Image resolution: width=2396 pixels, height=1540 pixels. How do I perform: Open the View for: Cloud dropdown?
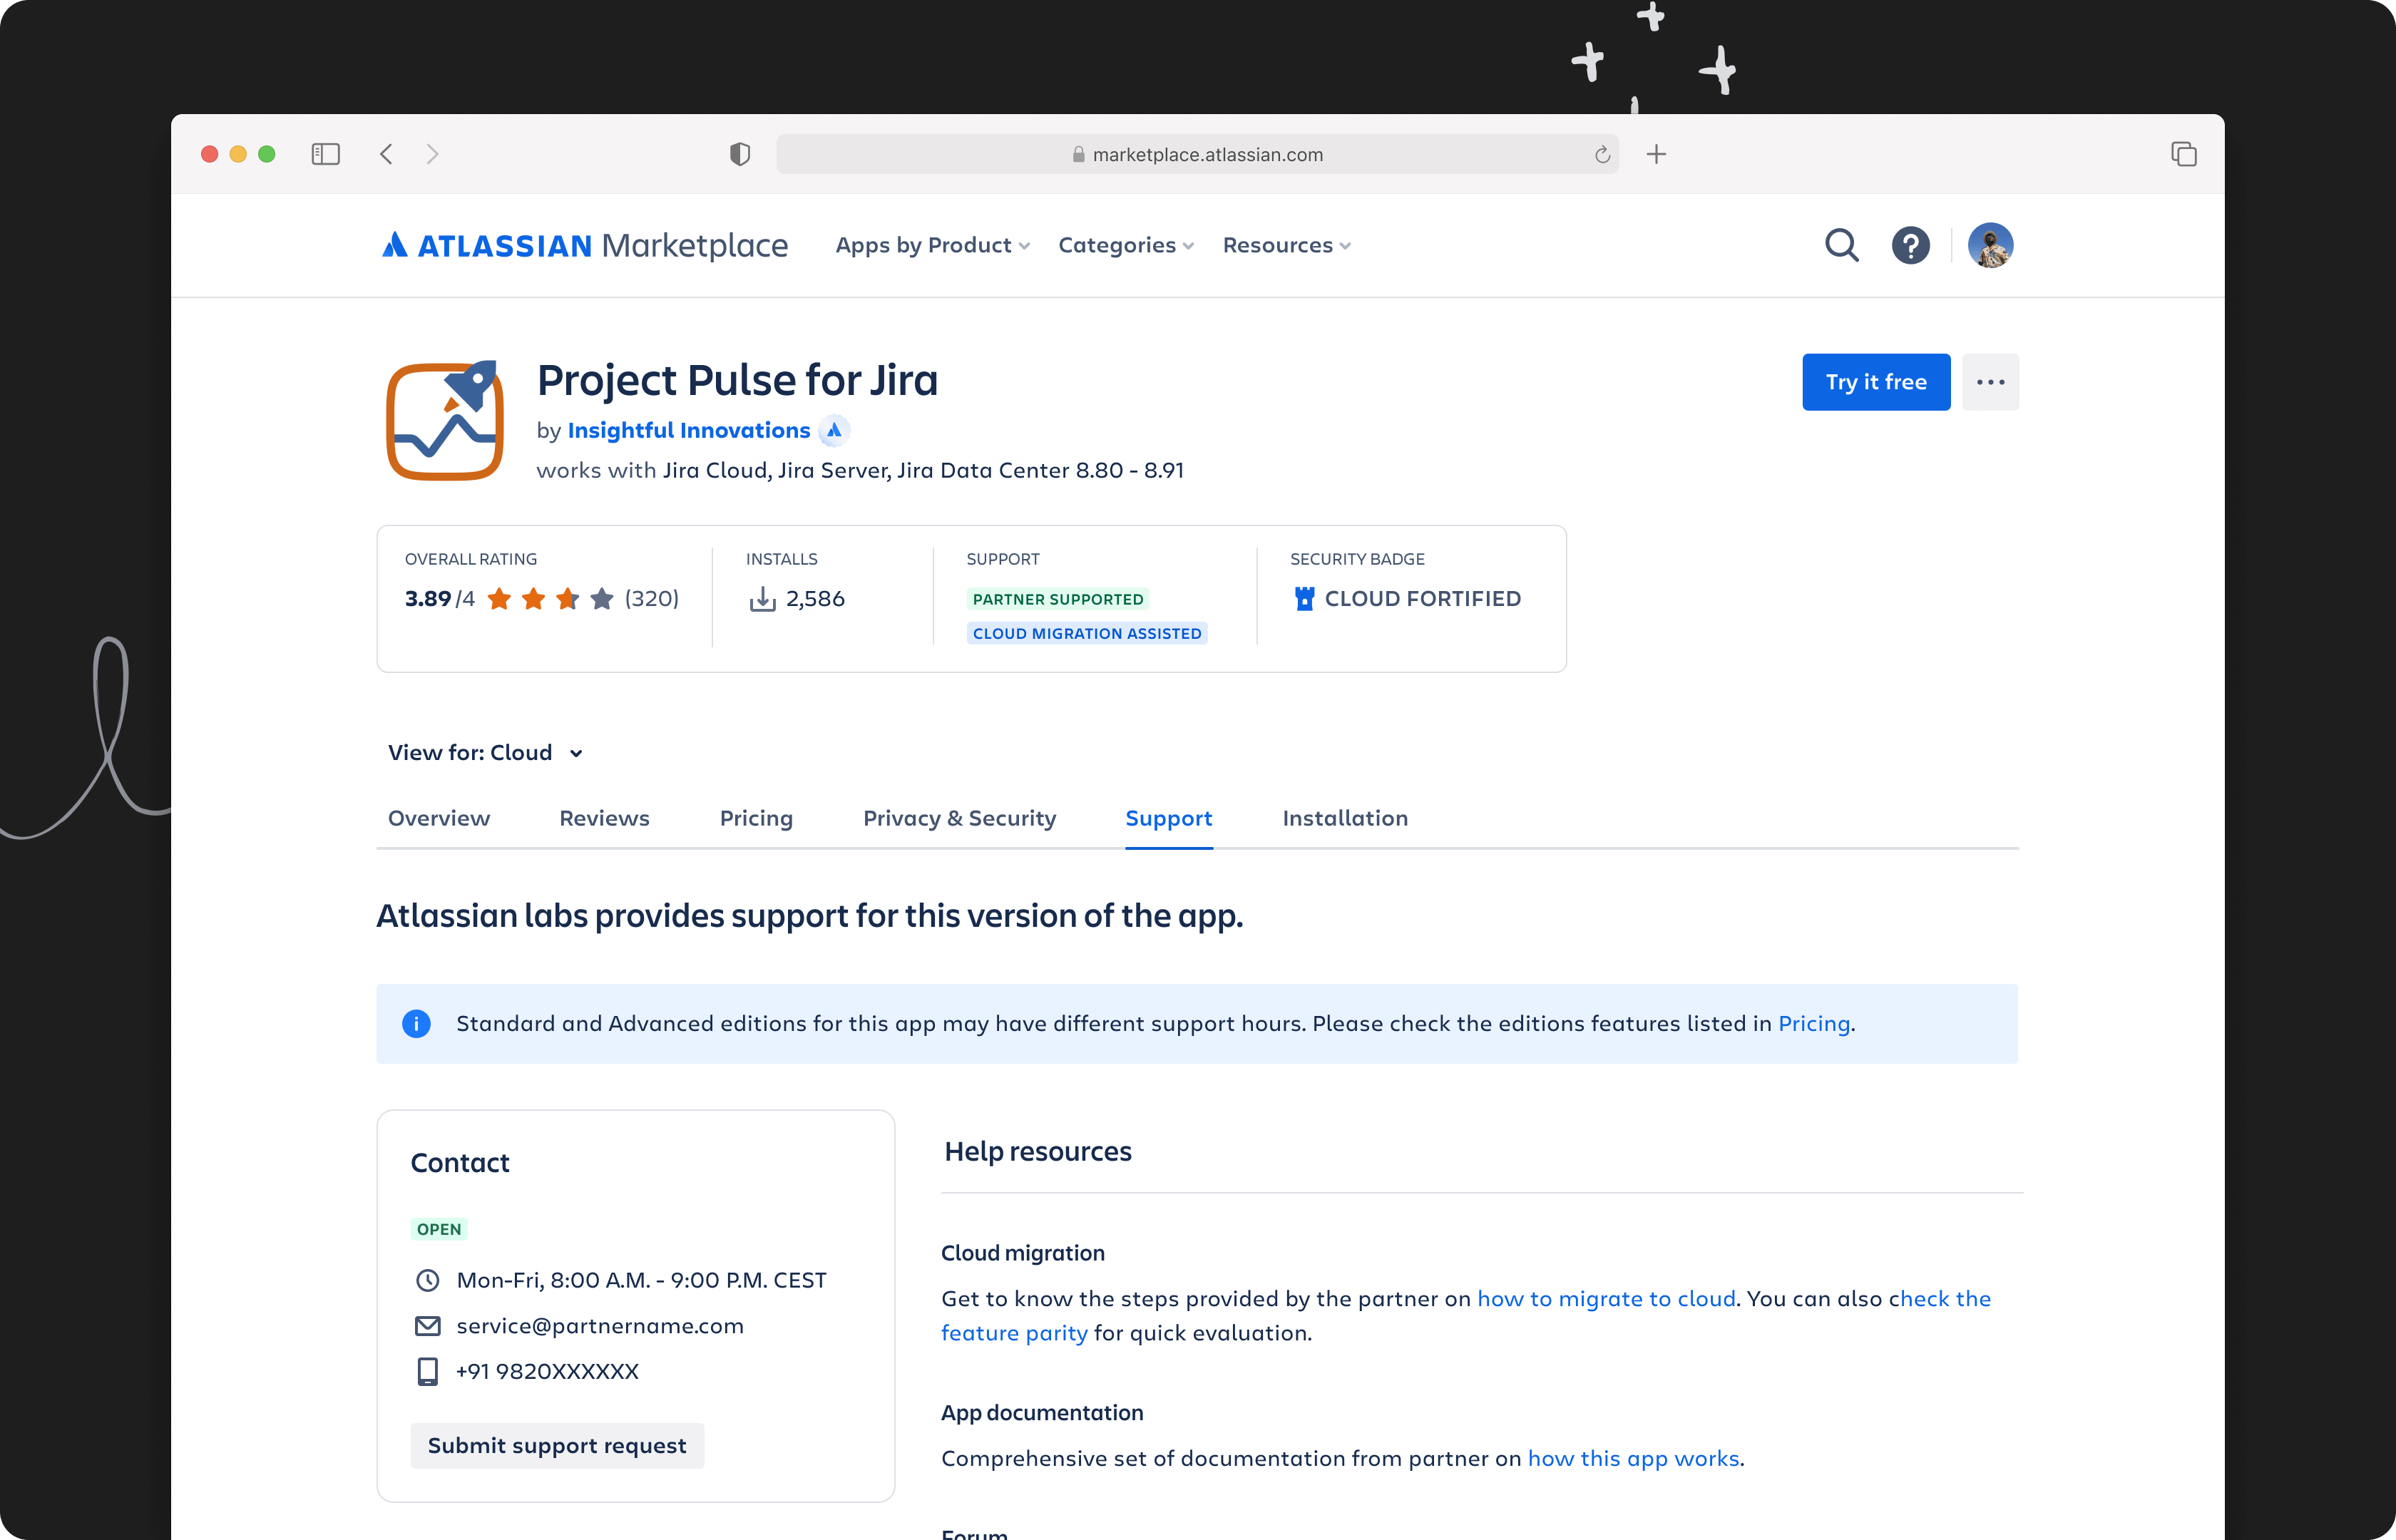[486, 752]
